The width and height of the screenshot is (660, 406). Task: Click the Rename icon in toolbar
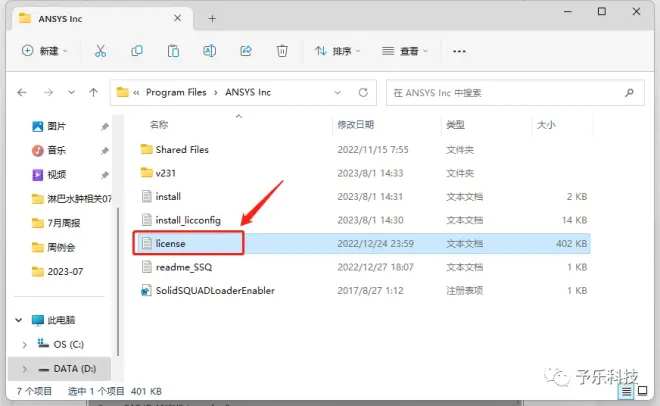(x=209, y=51)
